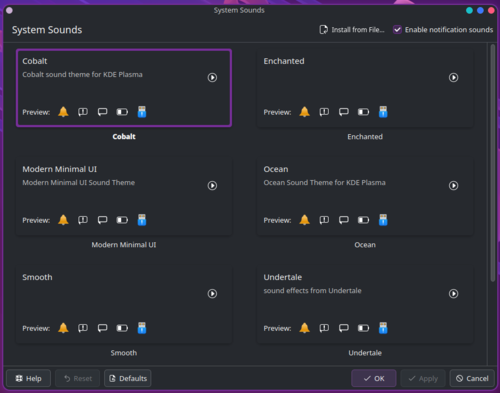Preview the Enchanted bell notification sound
Viewport: 500px width, 393px height.
(x=304, y=112)
